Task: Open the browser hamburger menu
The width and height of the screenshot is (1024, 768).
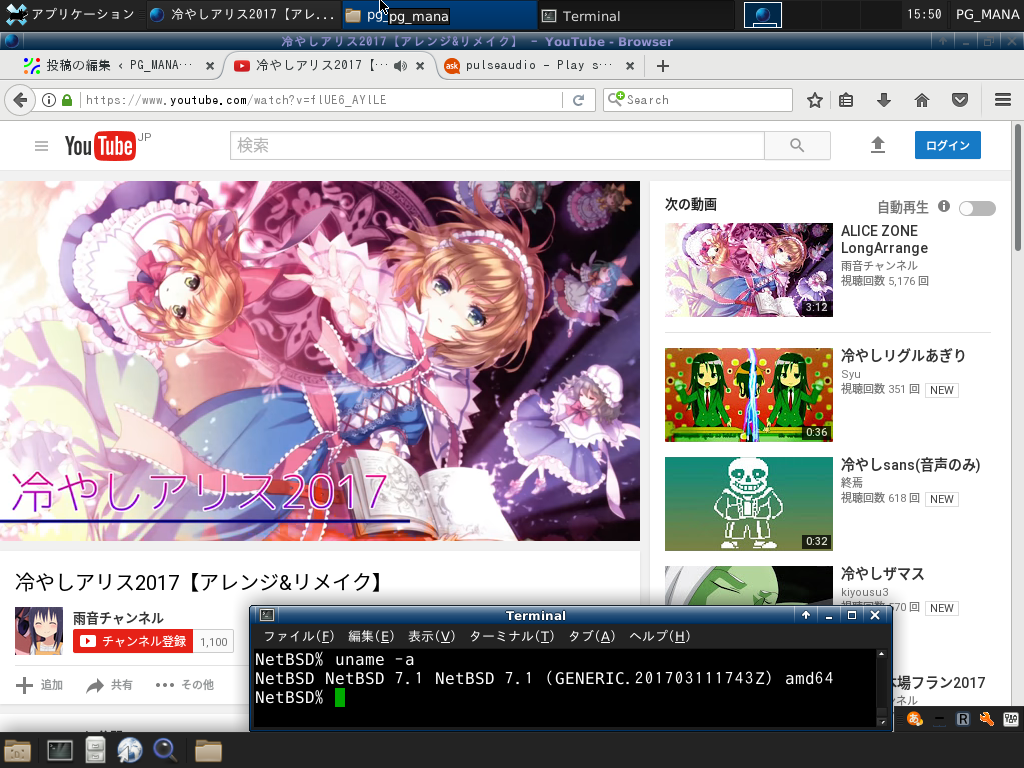Action: click(1002, 100)
